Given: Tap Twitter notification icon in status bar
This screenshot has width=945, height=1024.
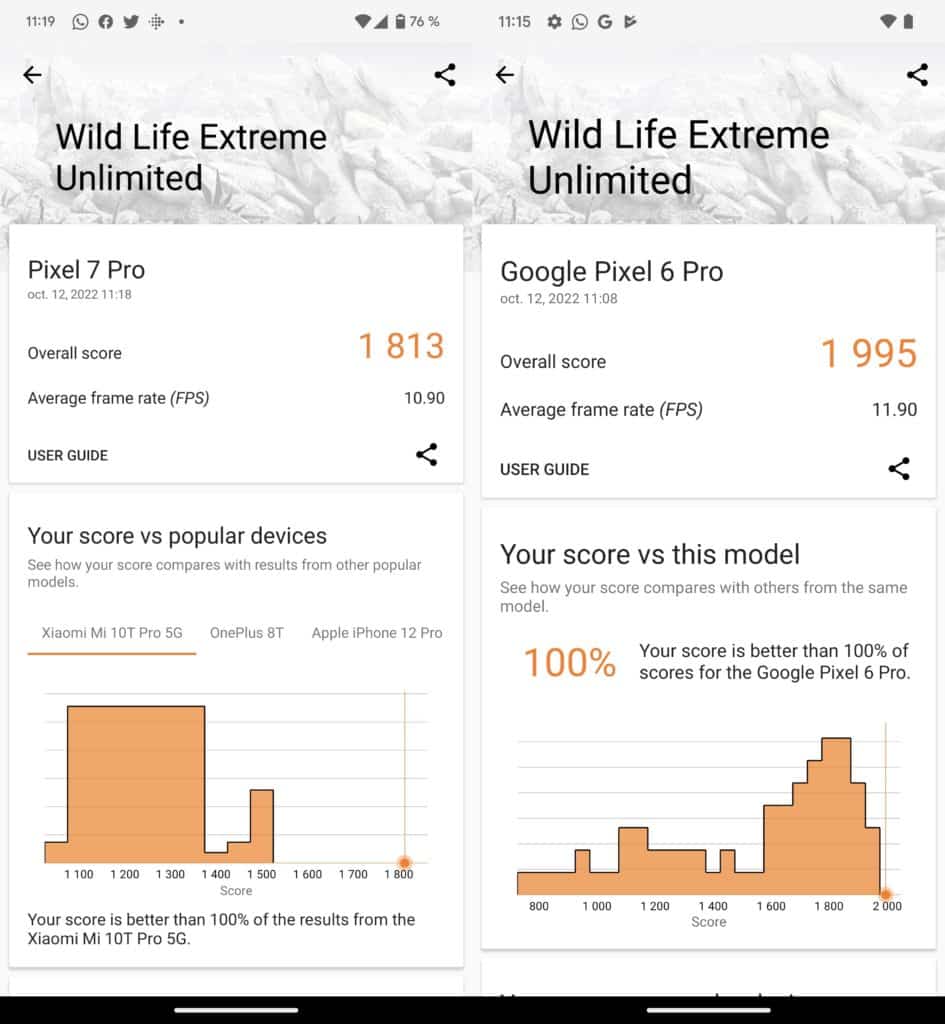Looking at the screenshot, I should coord(131,22).
